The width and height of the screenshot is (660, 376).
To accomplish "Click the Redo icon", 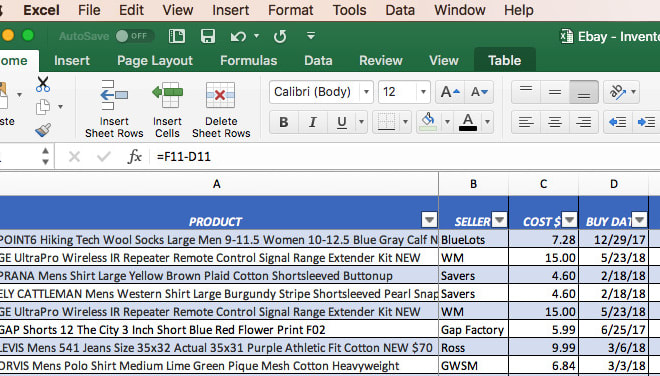I will click(280, 37).
